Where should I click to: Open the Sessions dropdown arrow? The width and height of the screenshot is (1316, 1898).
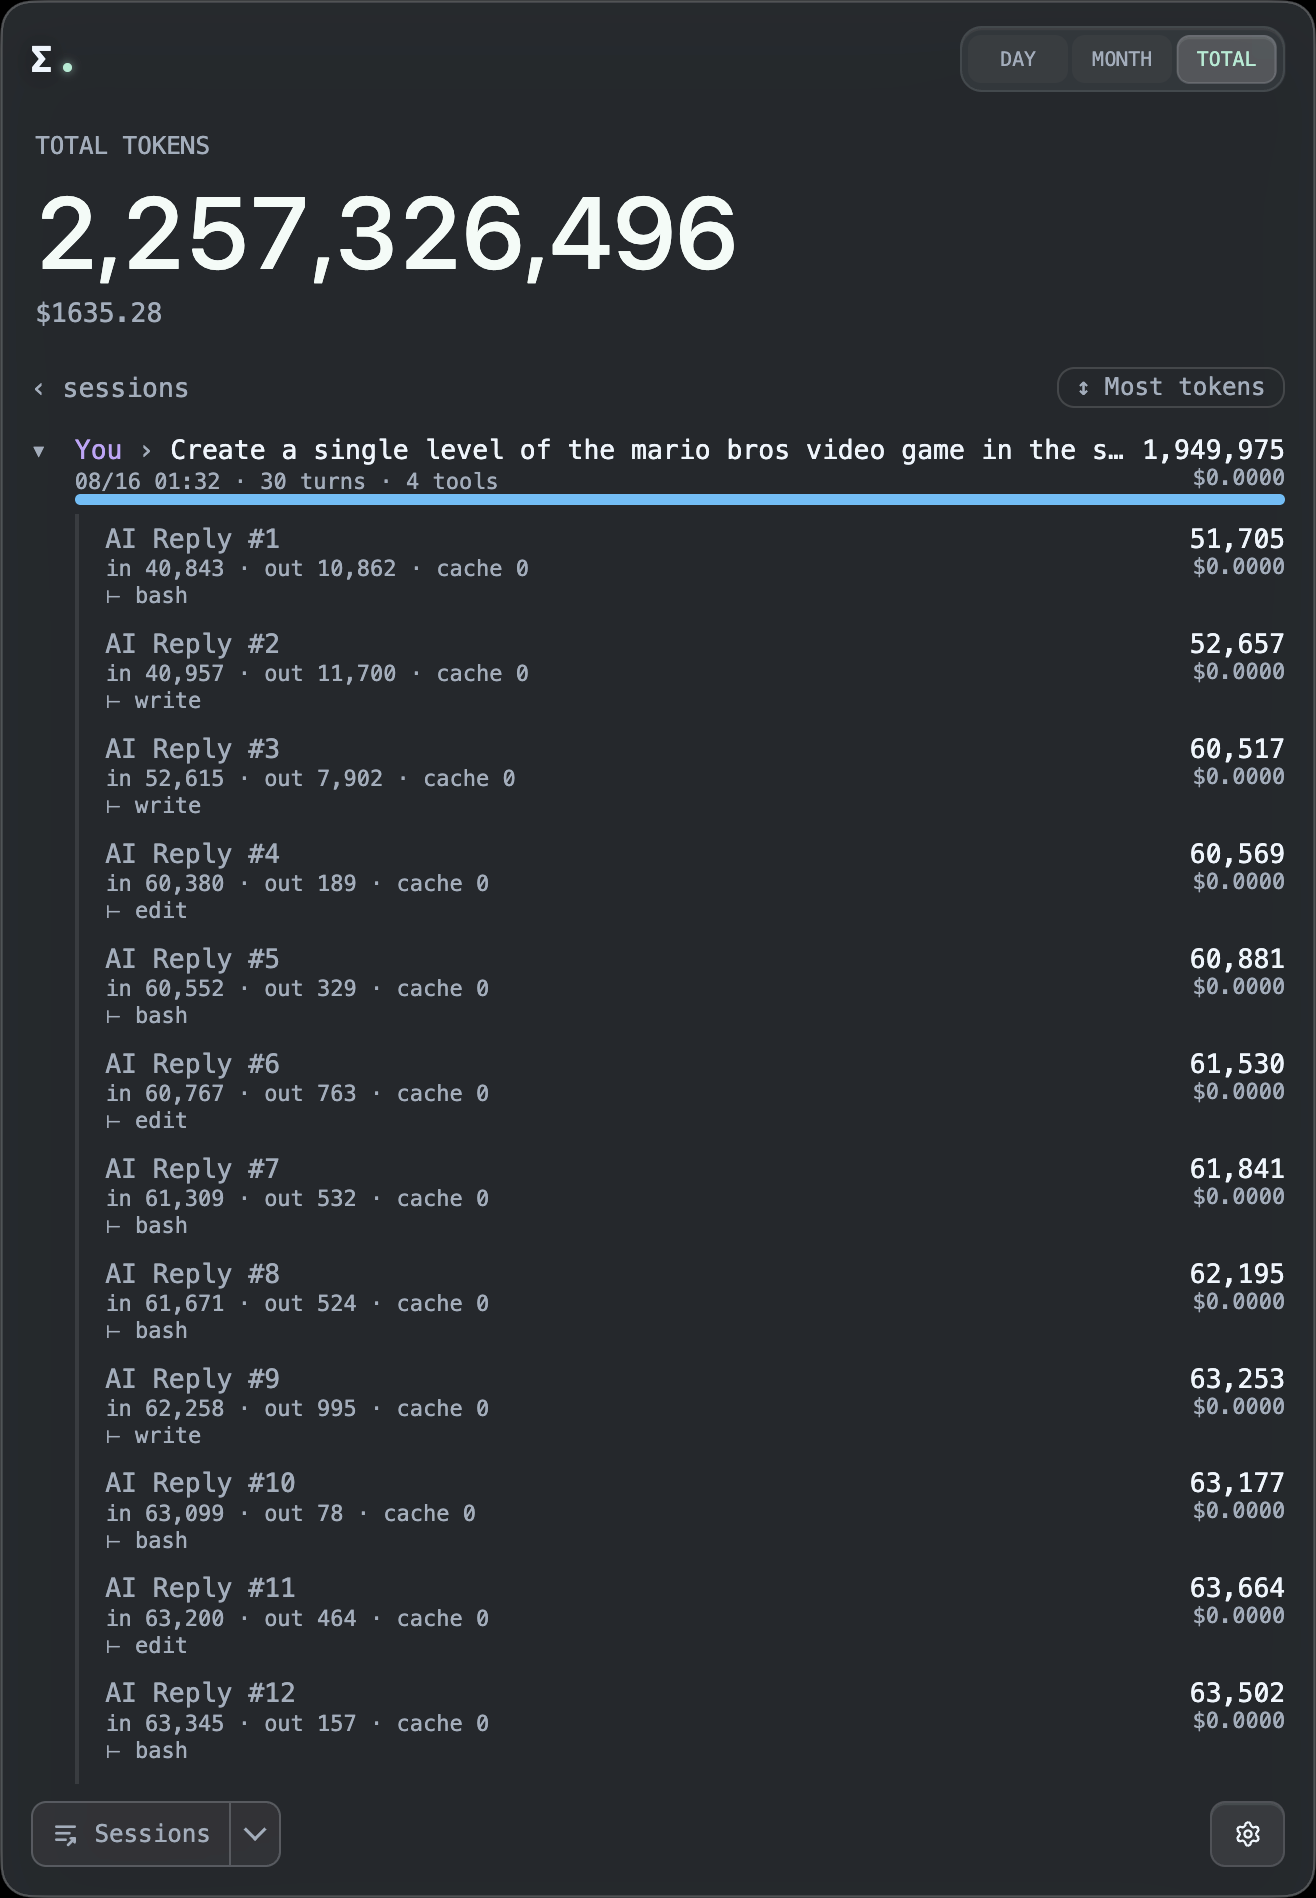(x=255, y=1834)
